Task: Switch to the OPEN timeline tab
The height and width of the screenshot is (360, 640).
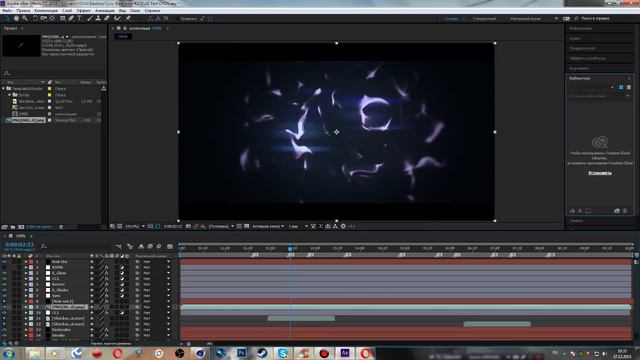Action: [x=20, y=236]
